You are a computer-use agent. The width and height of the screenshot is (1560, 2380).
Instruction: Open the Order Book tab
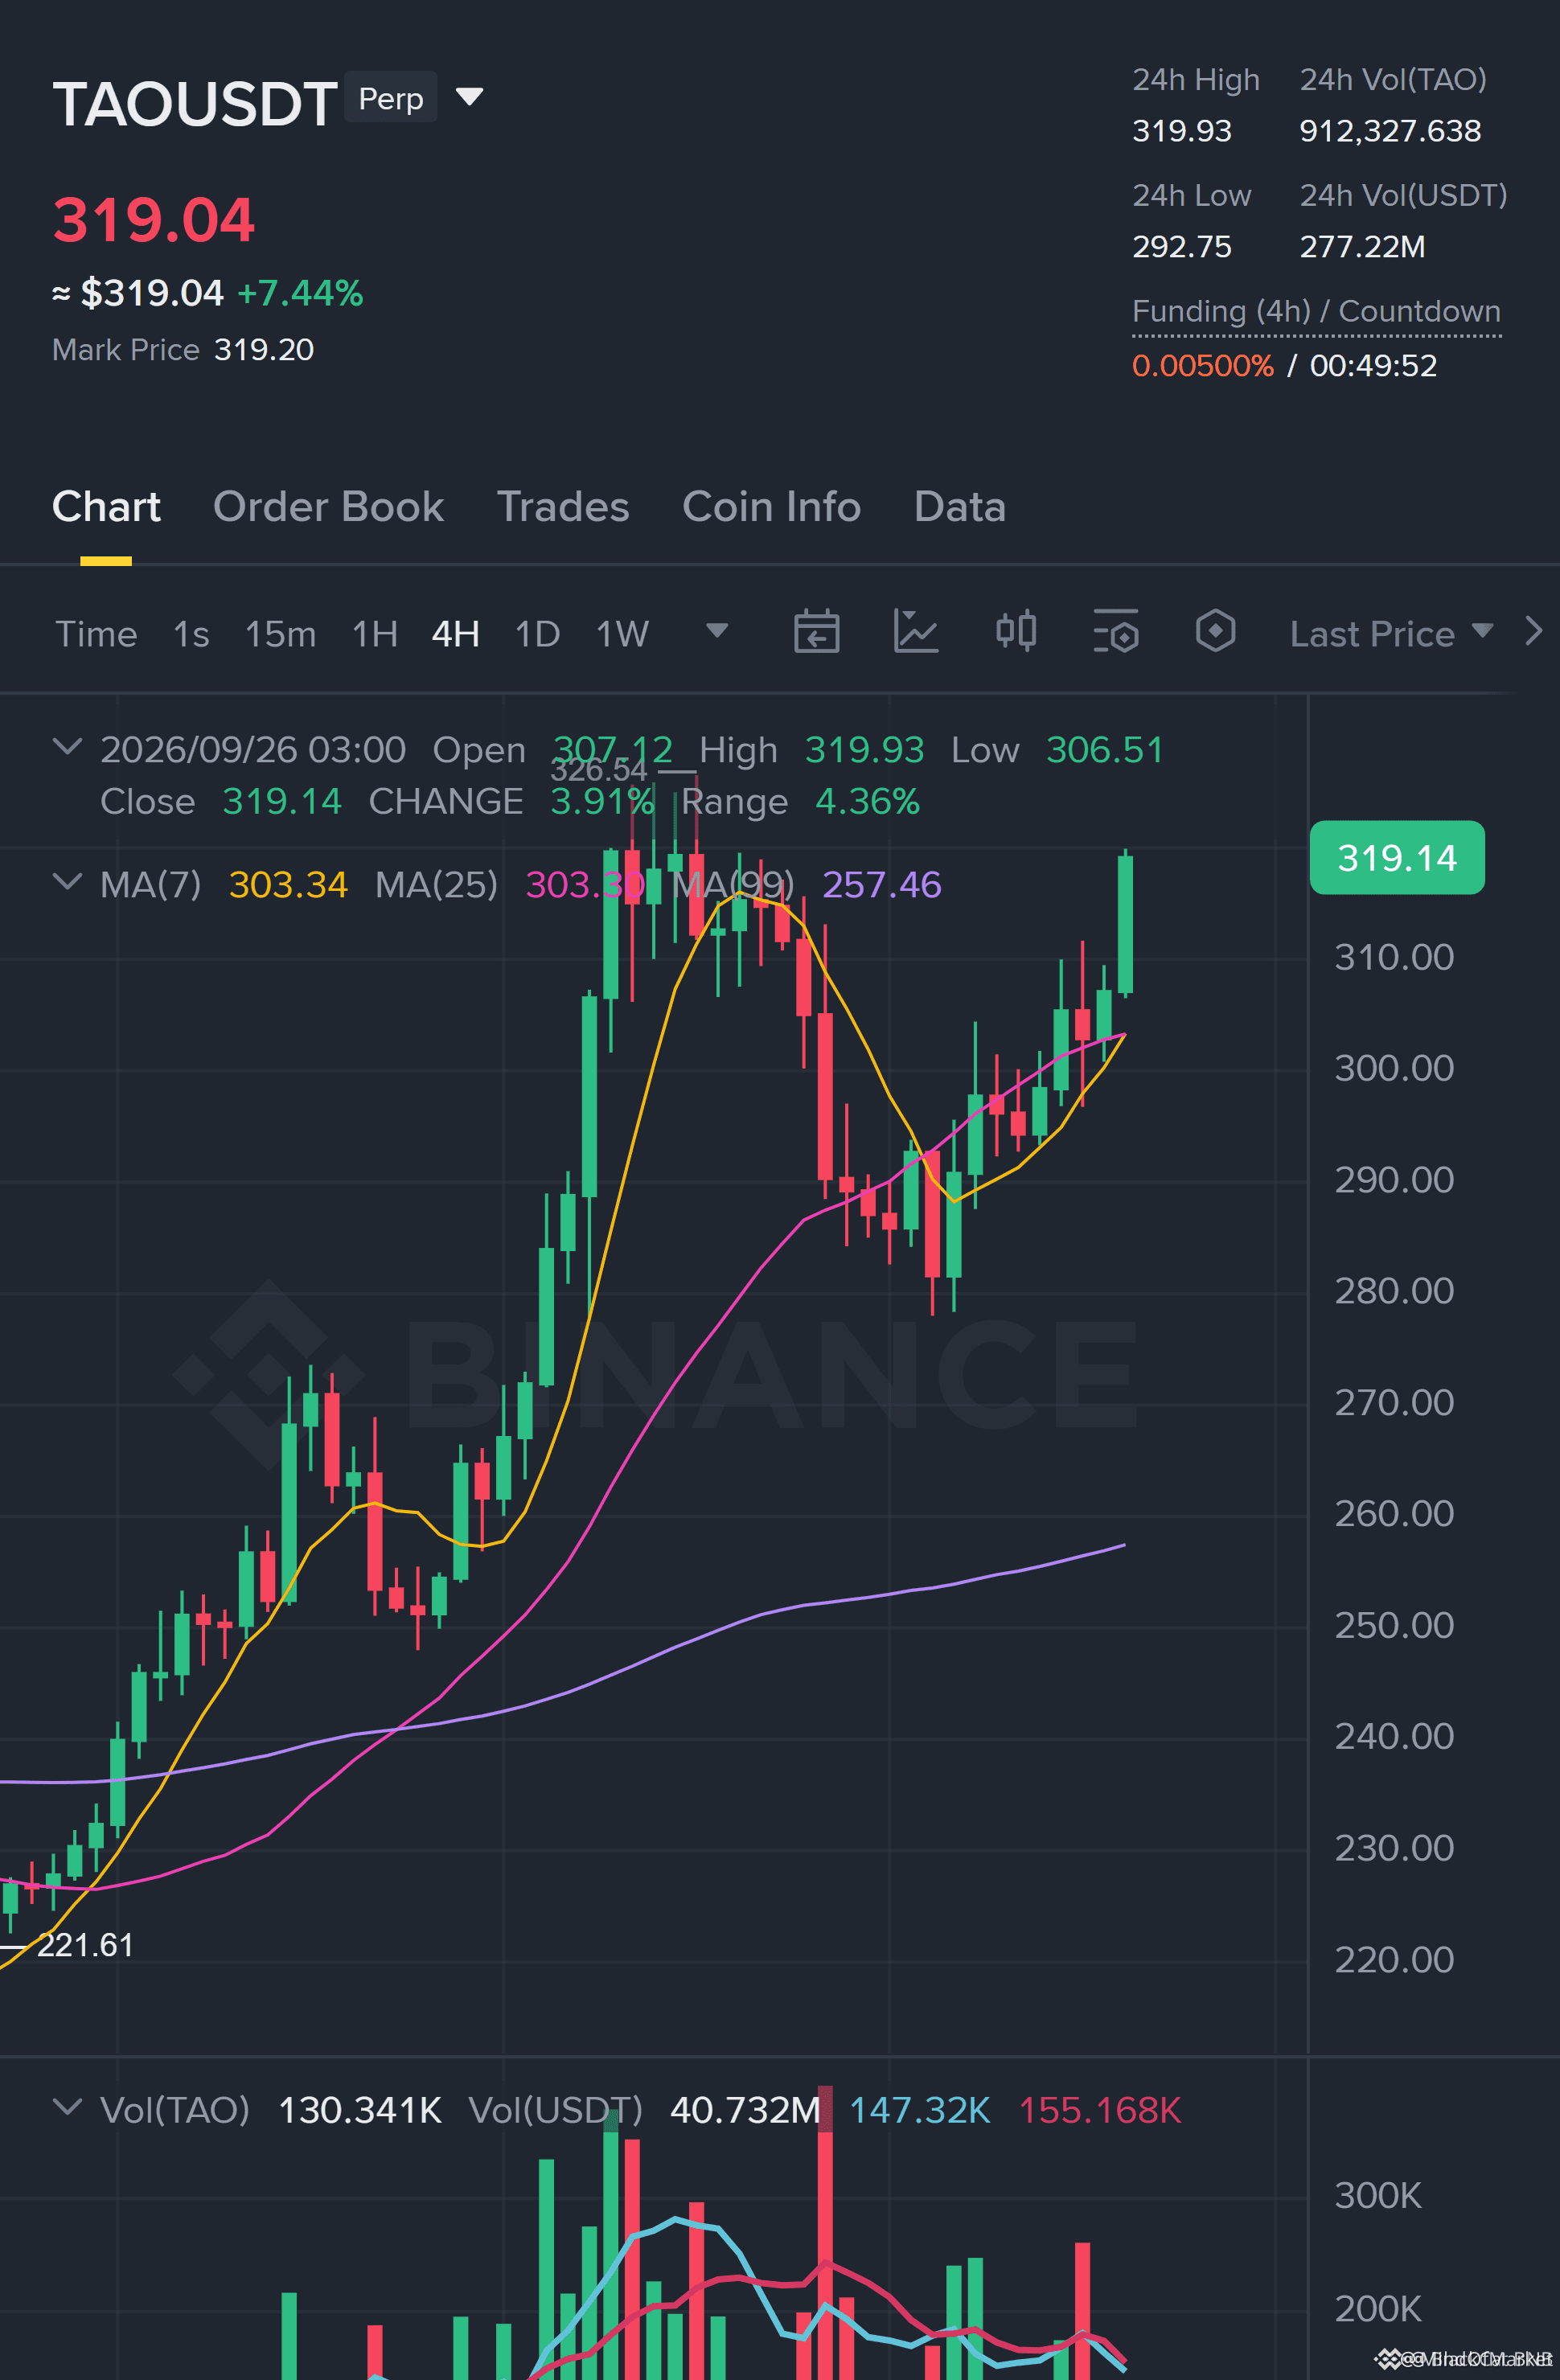328,507
